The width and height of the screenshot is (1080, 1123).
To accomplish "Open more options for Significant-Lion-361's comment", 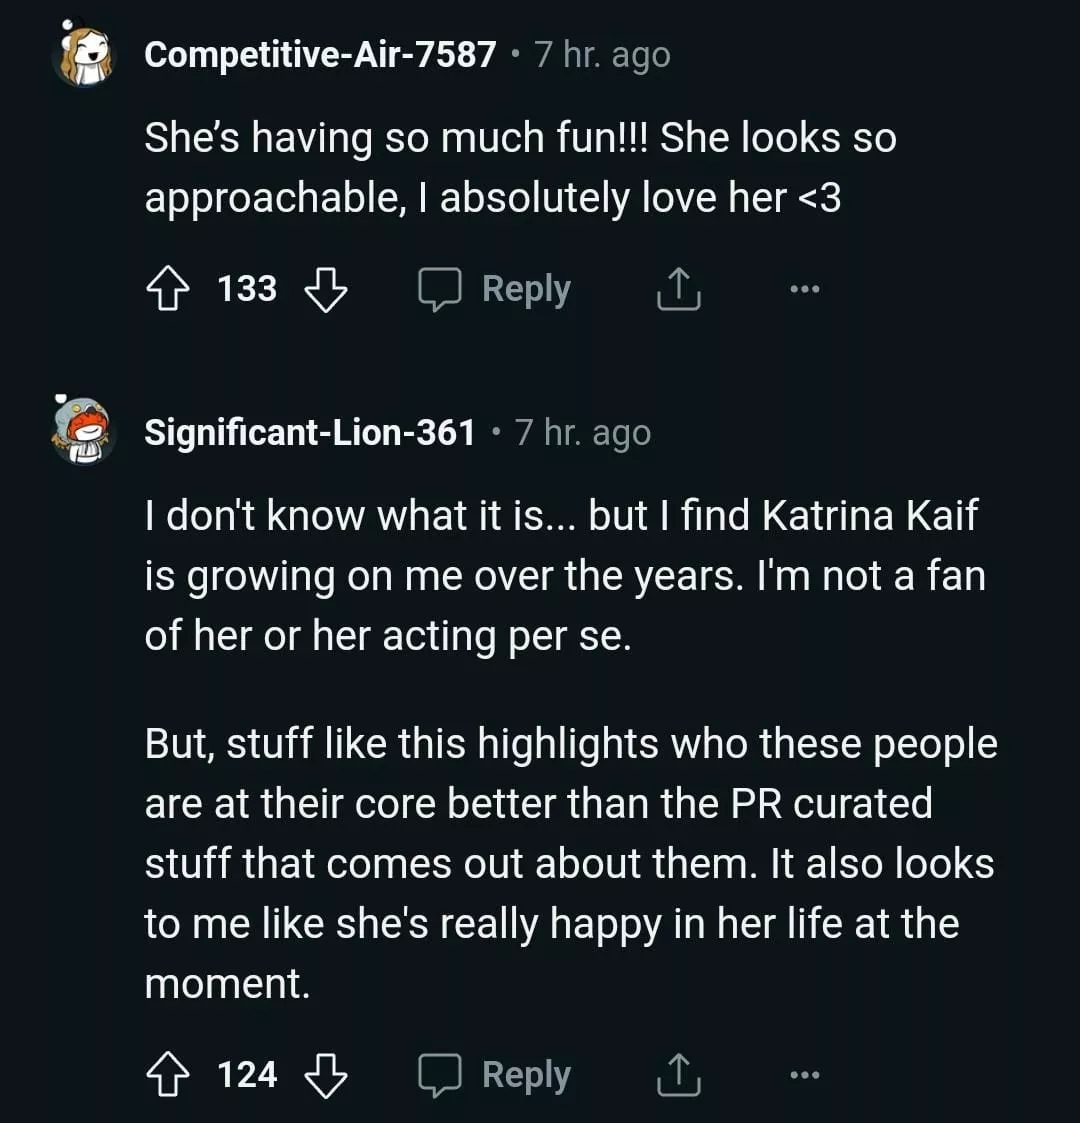I will [x=804, y=1076].
